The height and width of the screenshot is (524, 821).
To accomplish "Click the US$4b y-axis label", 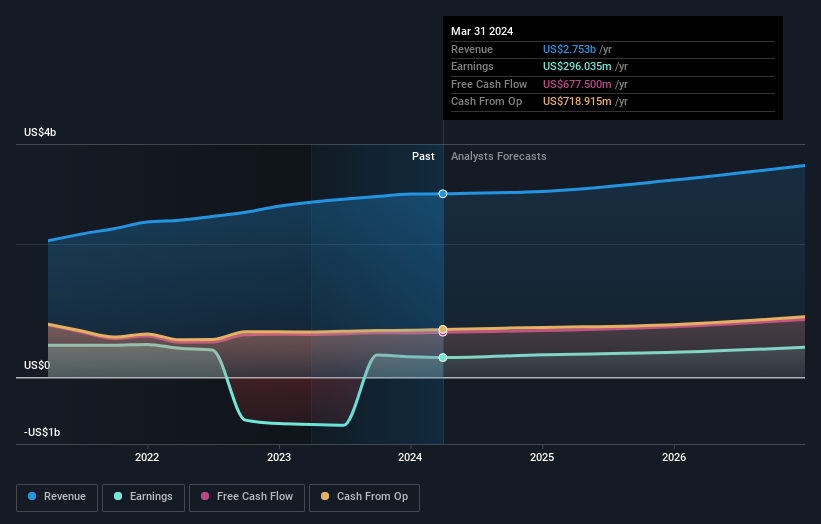I will 40,132.
